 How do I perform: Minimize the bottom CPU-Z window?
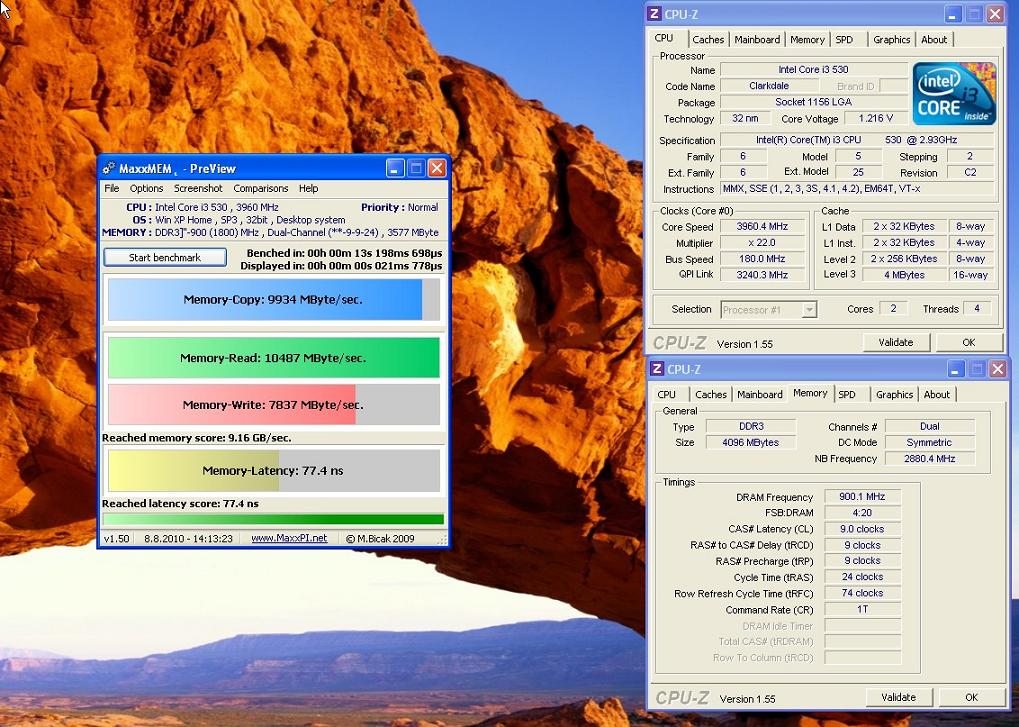click(x=955, y=369)
